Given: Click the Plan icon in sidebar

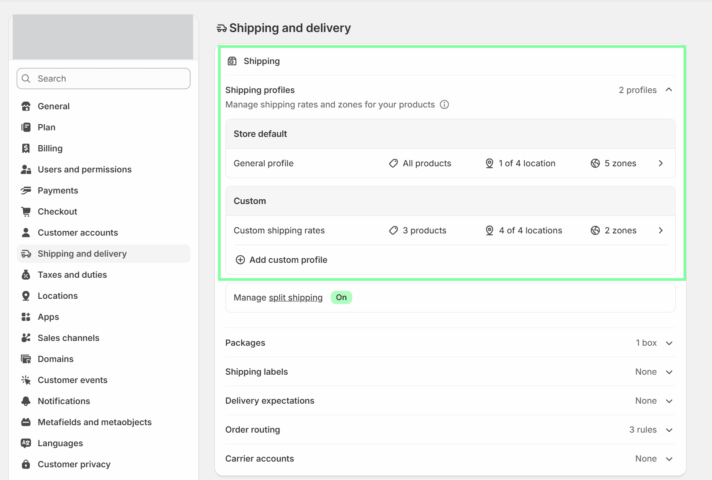Looking at the screenshot, I should 26,127.
